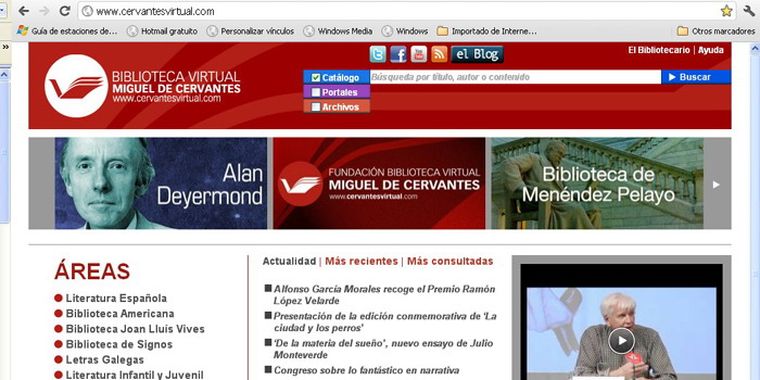This screenshot has height=380, width=760.
Task: Enable the Archivos search checkbox
Action: pyautogui.click(x=316, y=107)
